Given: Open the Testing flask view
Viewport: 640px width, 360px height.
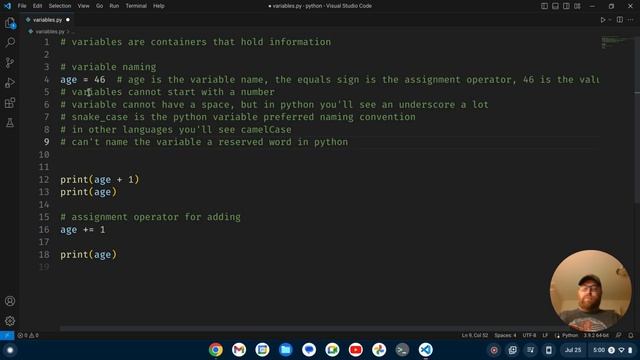Looking at the screenshot, I should click(x=10, y=122).
